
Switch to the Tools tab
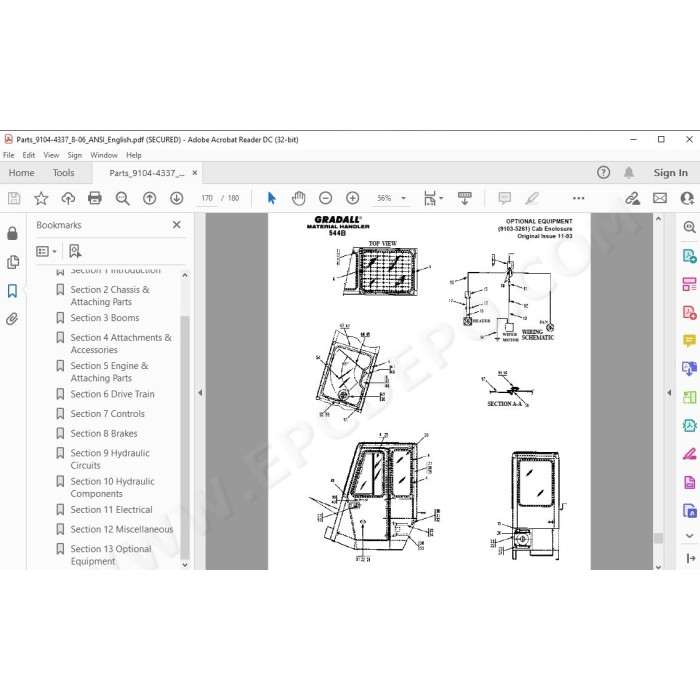[63, 173]
